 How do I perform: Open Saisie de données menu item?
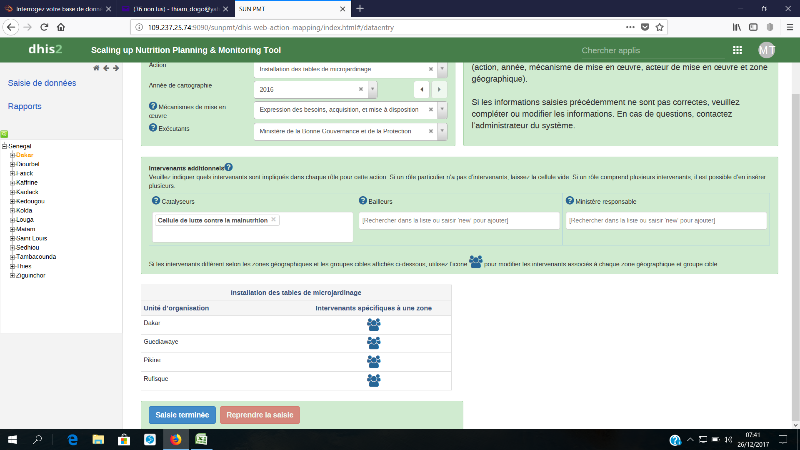click(x=42, y=83)
